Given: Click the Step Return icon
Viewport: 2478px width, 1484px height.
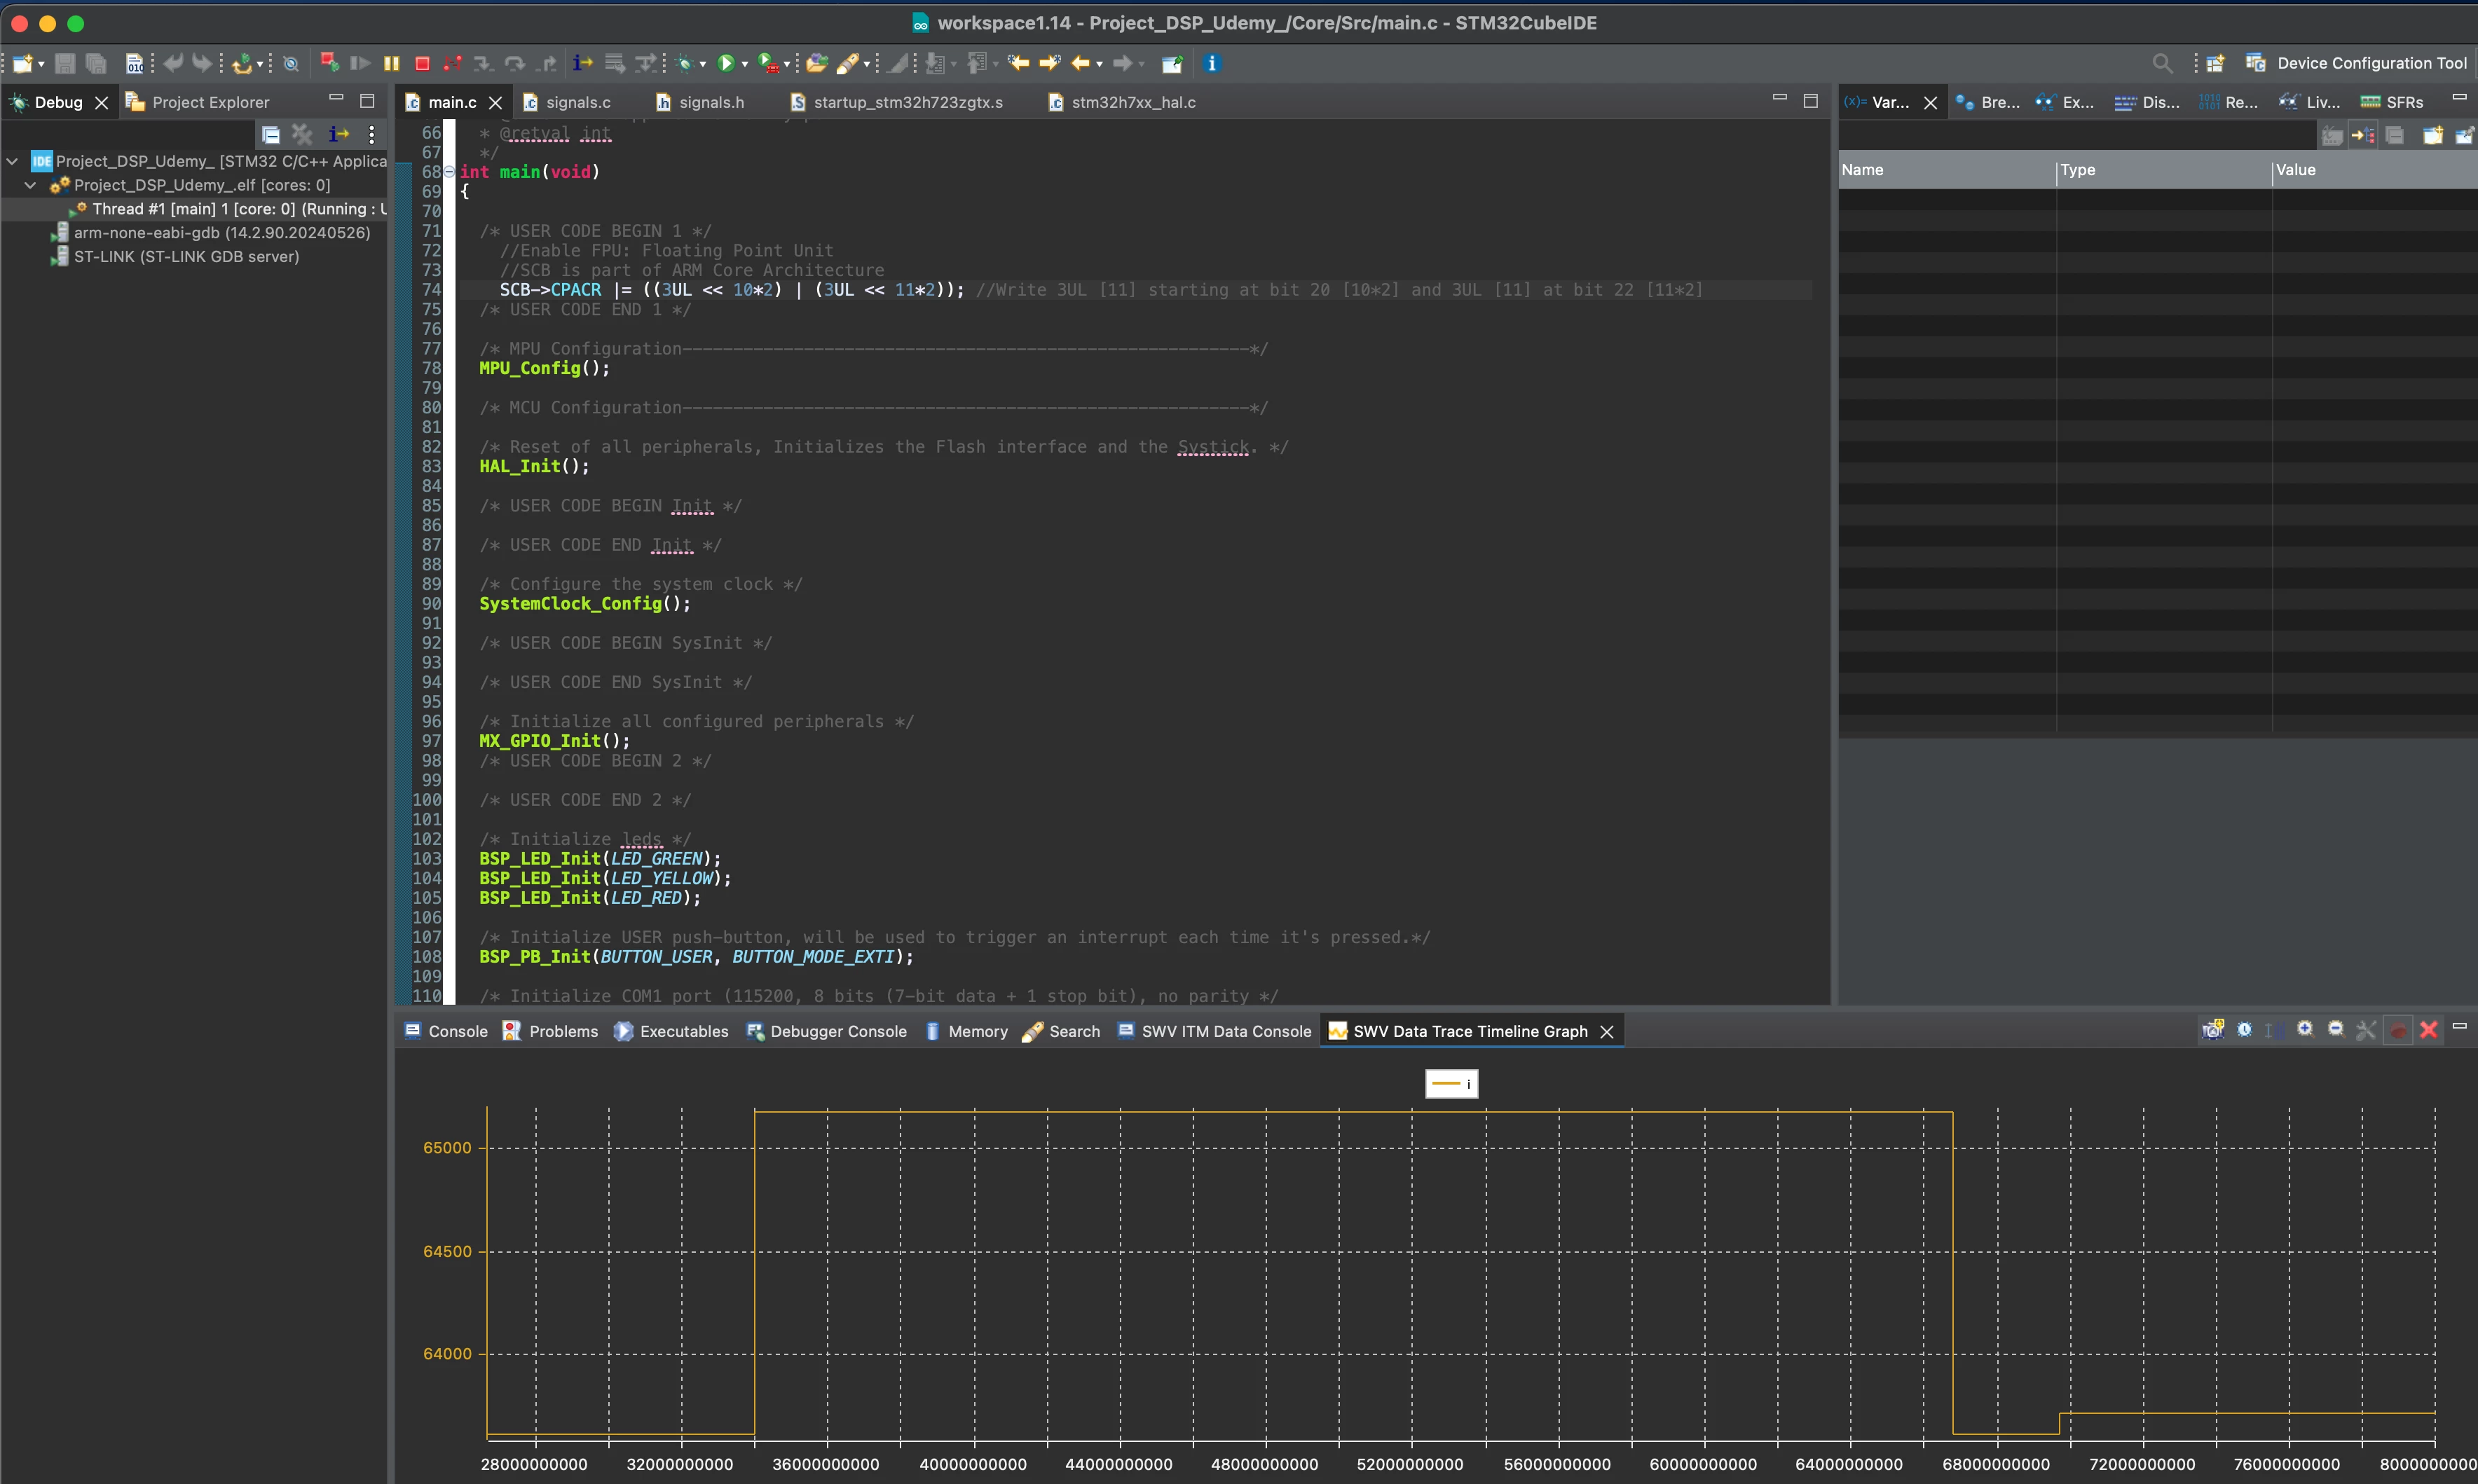Looking at the screenshot, I should 546,63.
